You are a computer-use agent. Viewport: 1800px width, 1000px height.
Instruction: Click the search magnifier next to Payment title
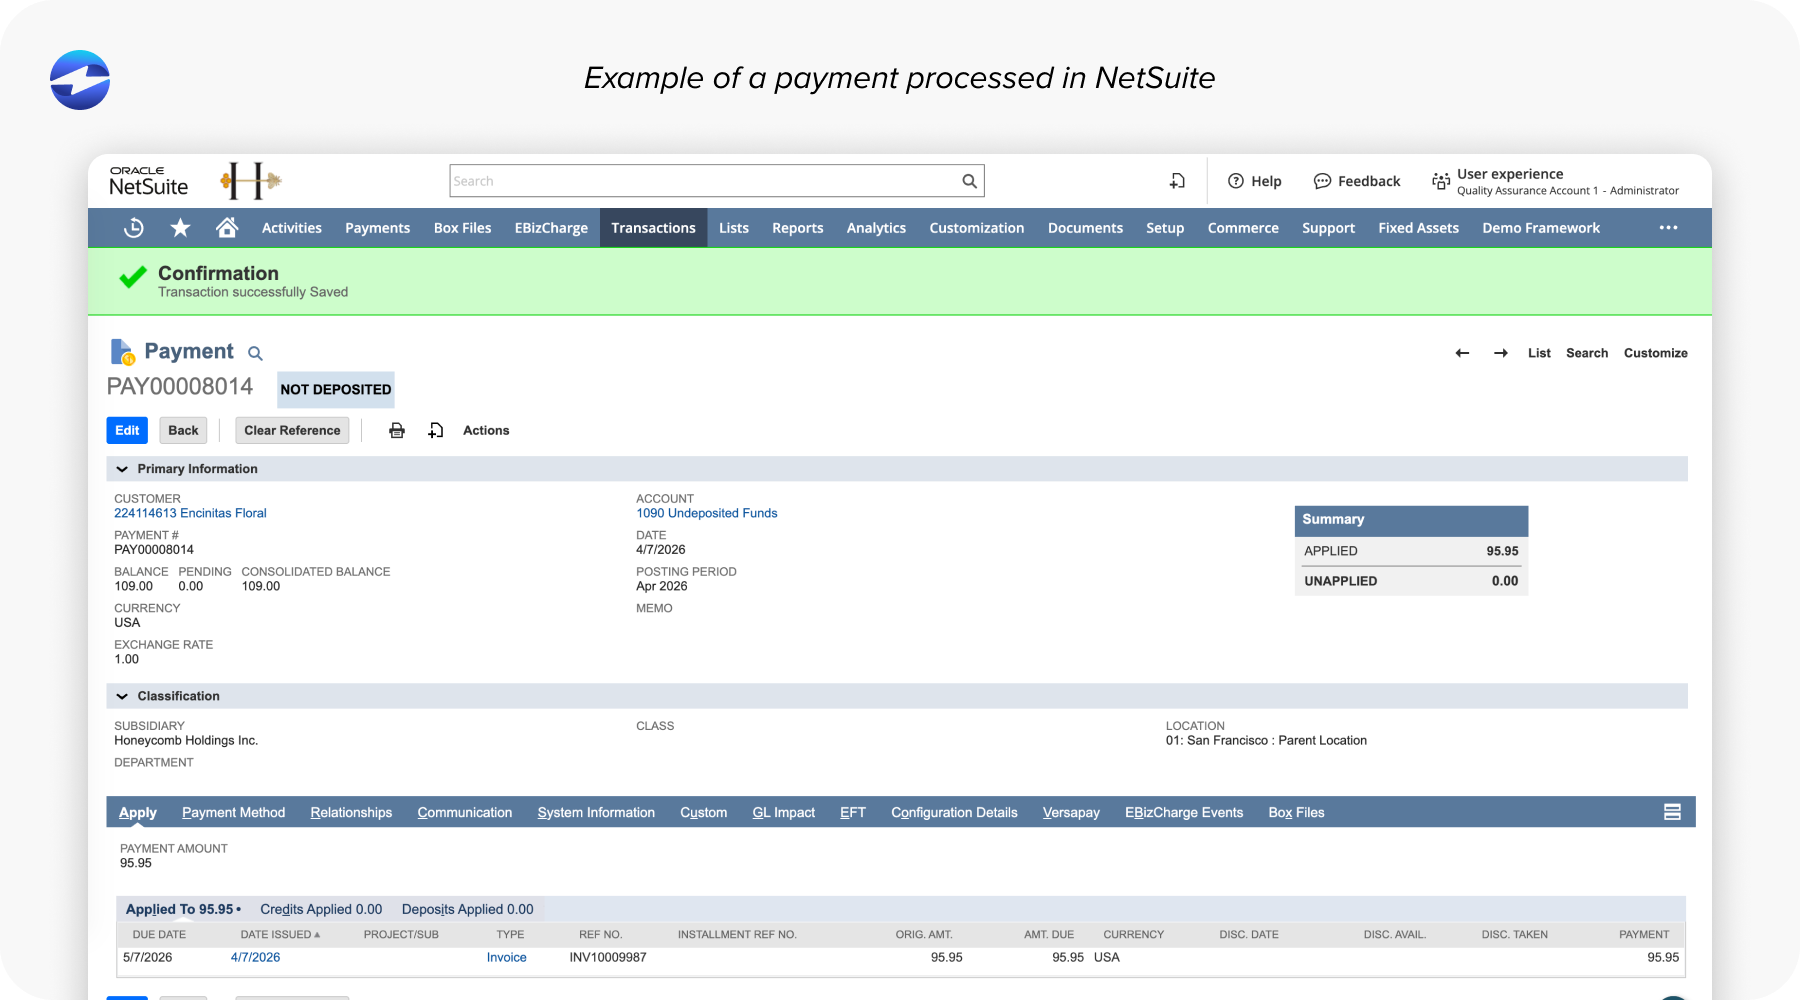click(255, 352)
